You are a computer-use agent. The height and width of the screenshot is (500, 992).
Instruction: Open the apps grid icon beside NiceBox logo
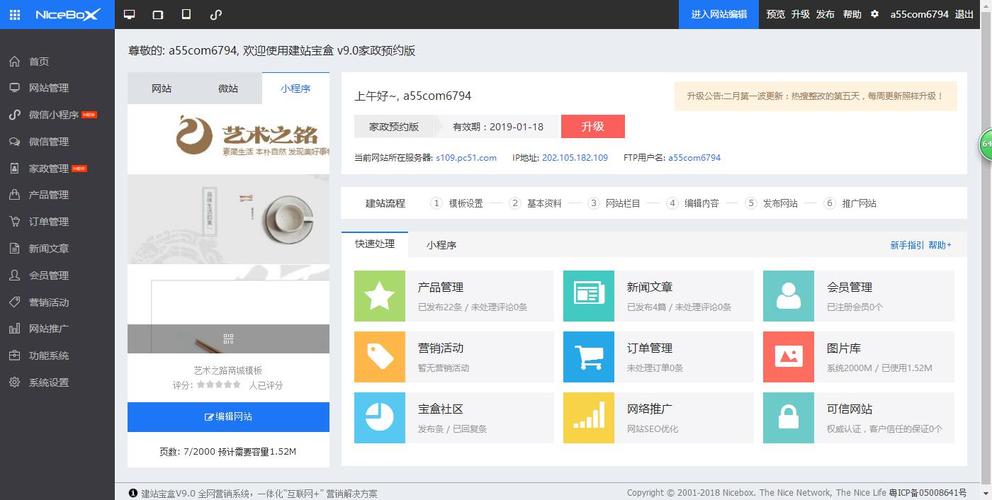pos(15,15)
